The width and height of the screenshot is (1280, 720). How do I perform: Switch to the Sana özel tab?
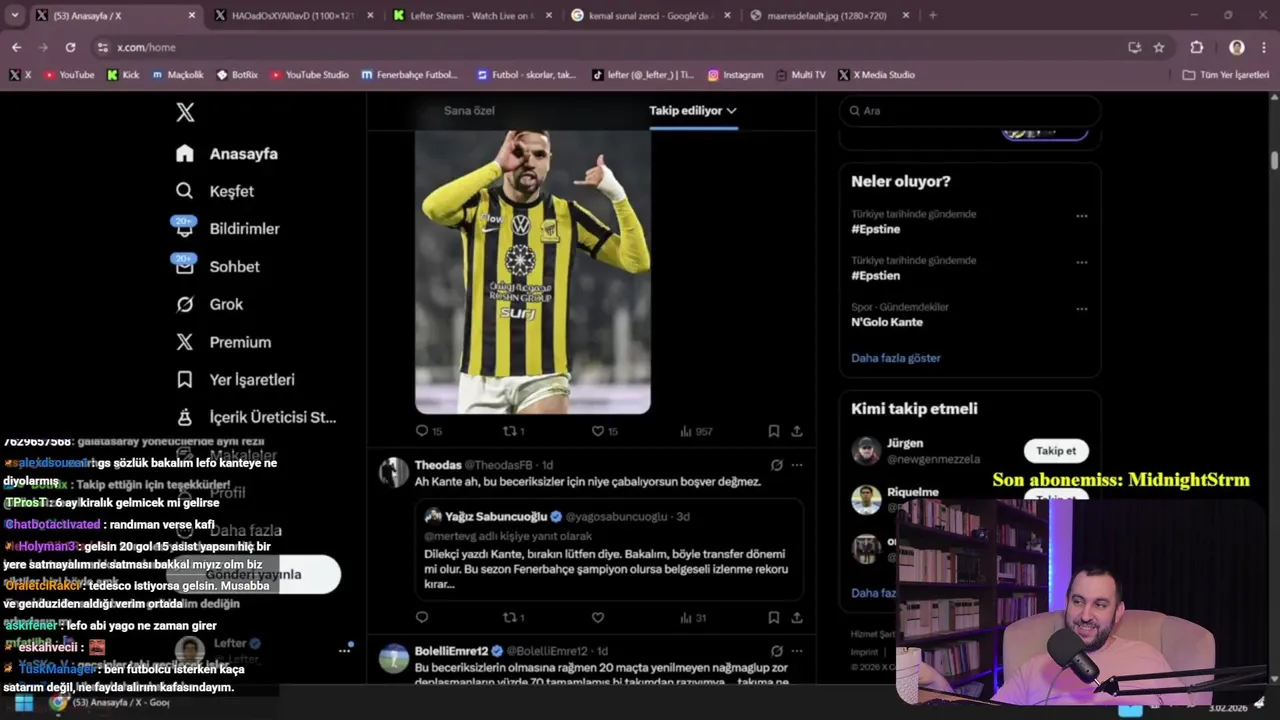click(x=469, y=110)
